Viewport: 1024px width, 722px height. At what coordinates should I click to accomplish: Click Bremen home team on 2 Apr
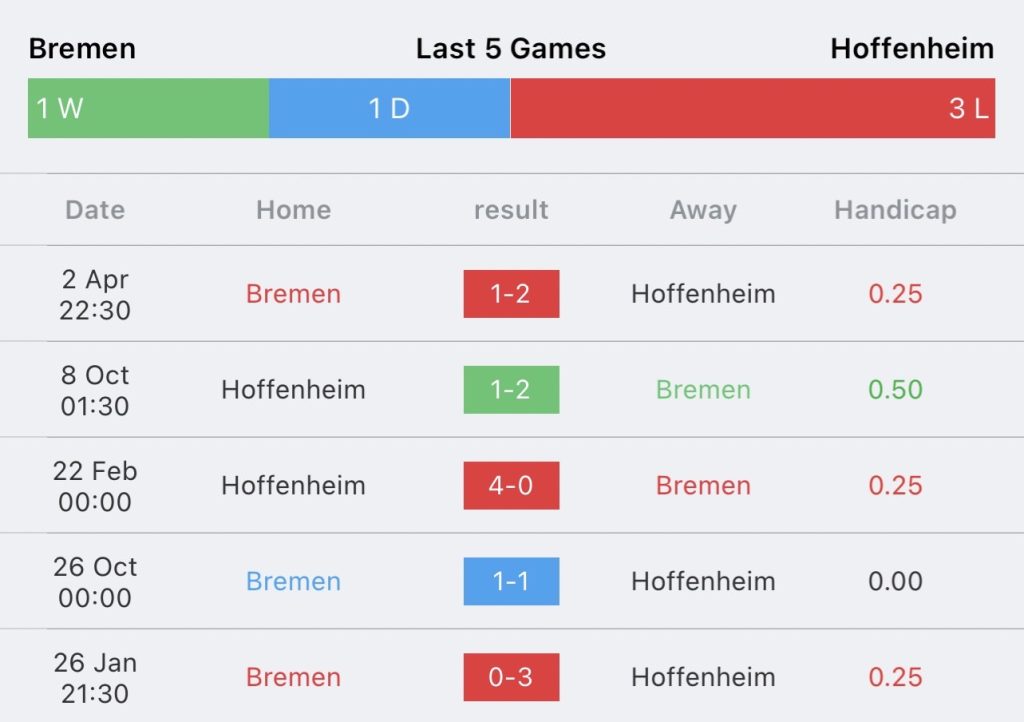click(293, 294)
